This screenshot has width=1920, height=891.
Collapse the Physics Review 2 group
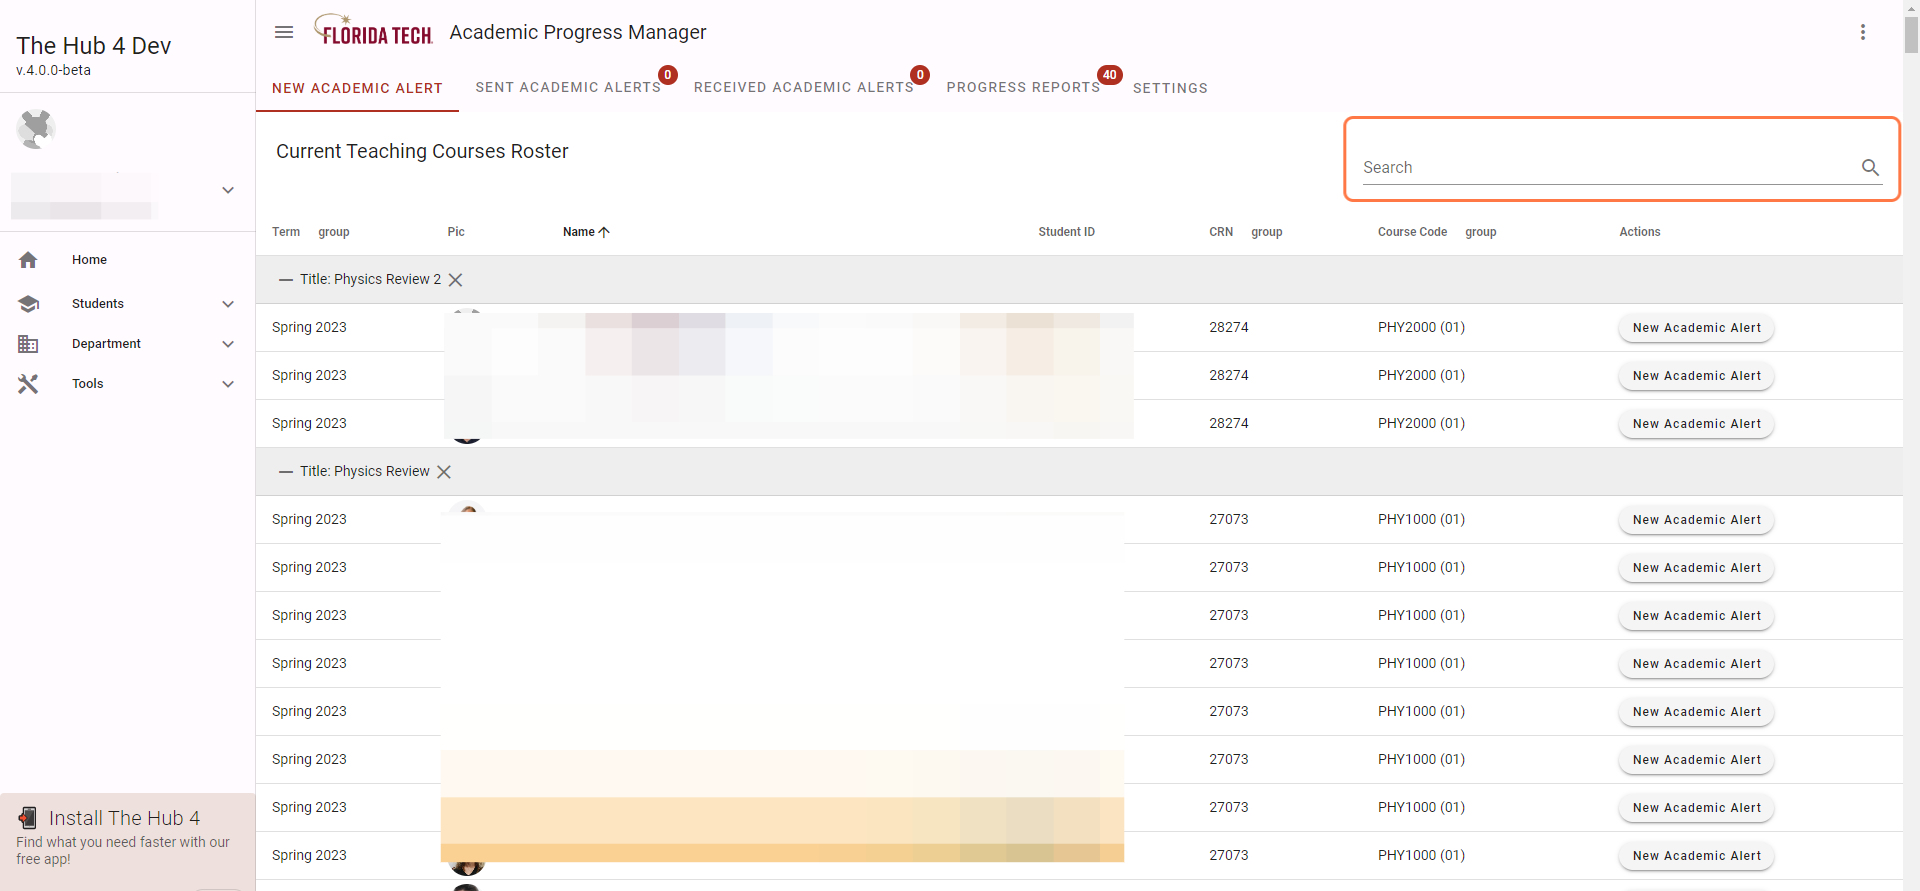coord(286,280)
